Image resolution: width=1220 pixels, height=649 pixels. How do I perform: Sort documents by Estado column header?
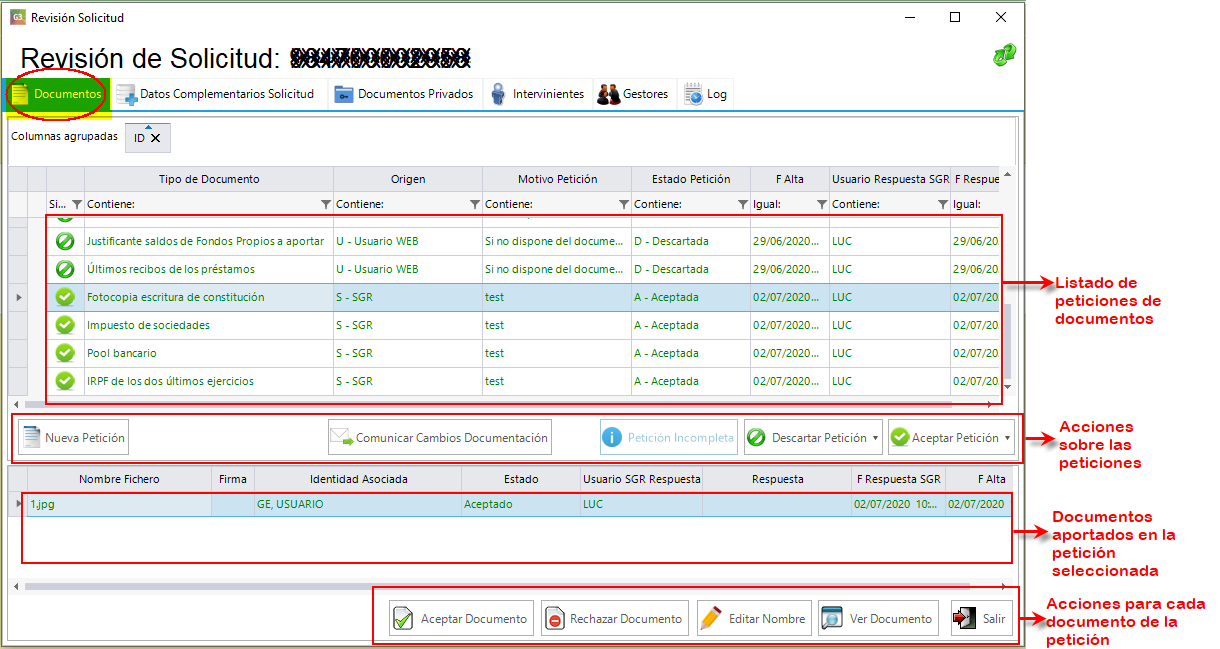pyautogui.click(x=521, y=479)
